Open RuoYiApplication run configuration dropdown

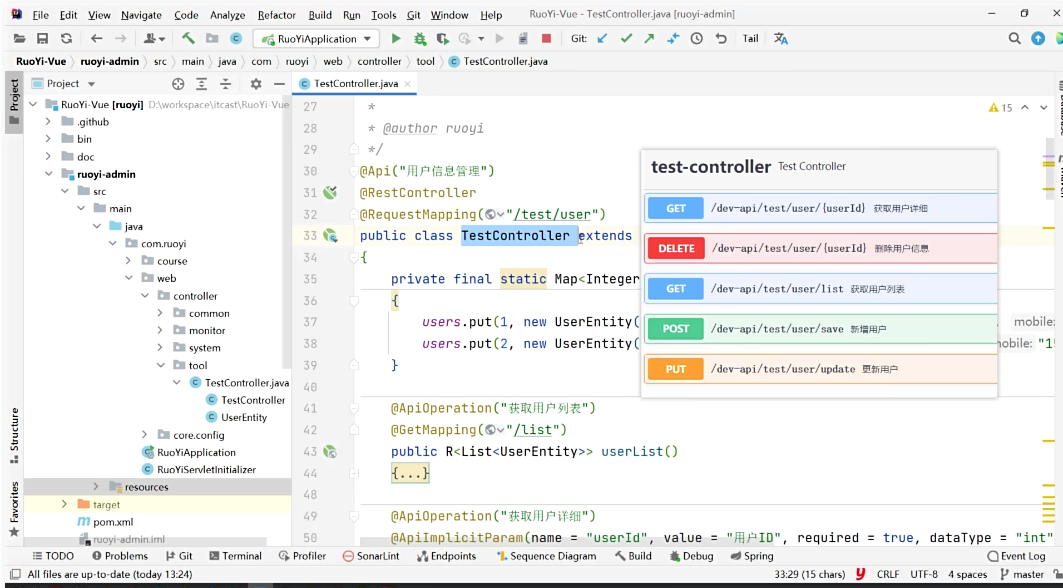[316, 39]
